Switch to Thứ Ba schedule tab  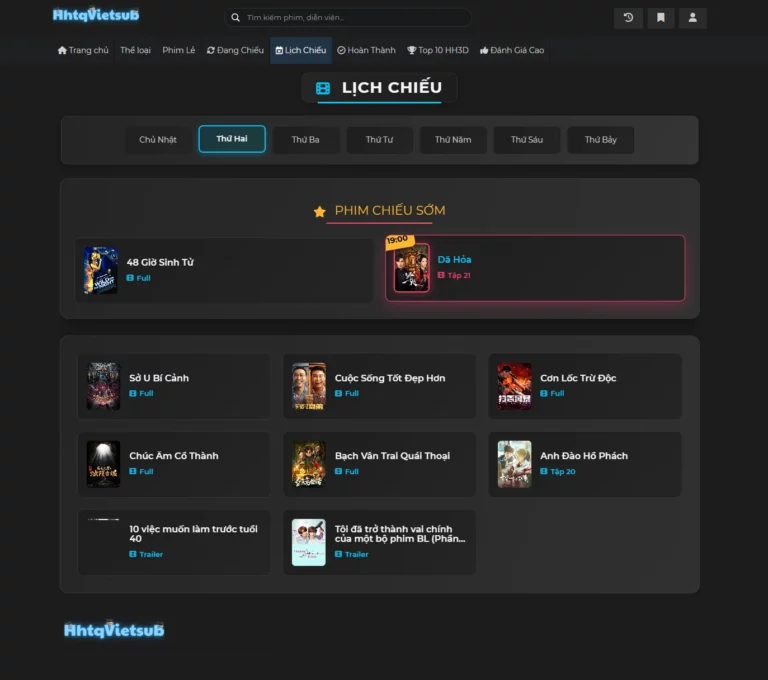pyautogui.click(x=306, y=140)
